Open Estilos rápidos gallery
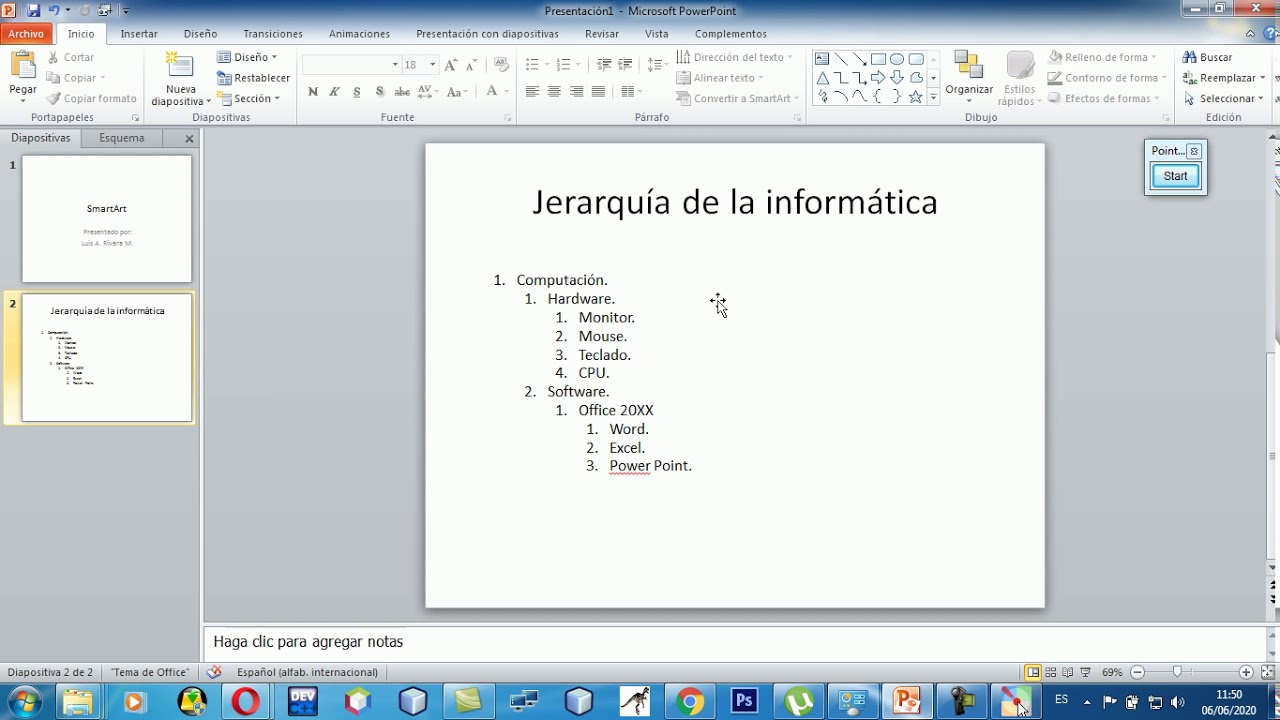Screen dimensions: 1280x720 click(1019, 78)
